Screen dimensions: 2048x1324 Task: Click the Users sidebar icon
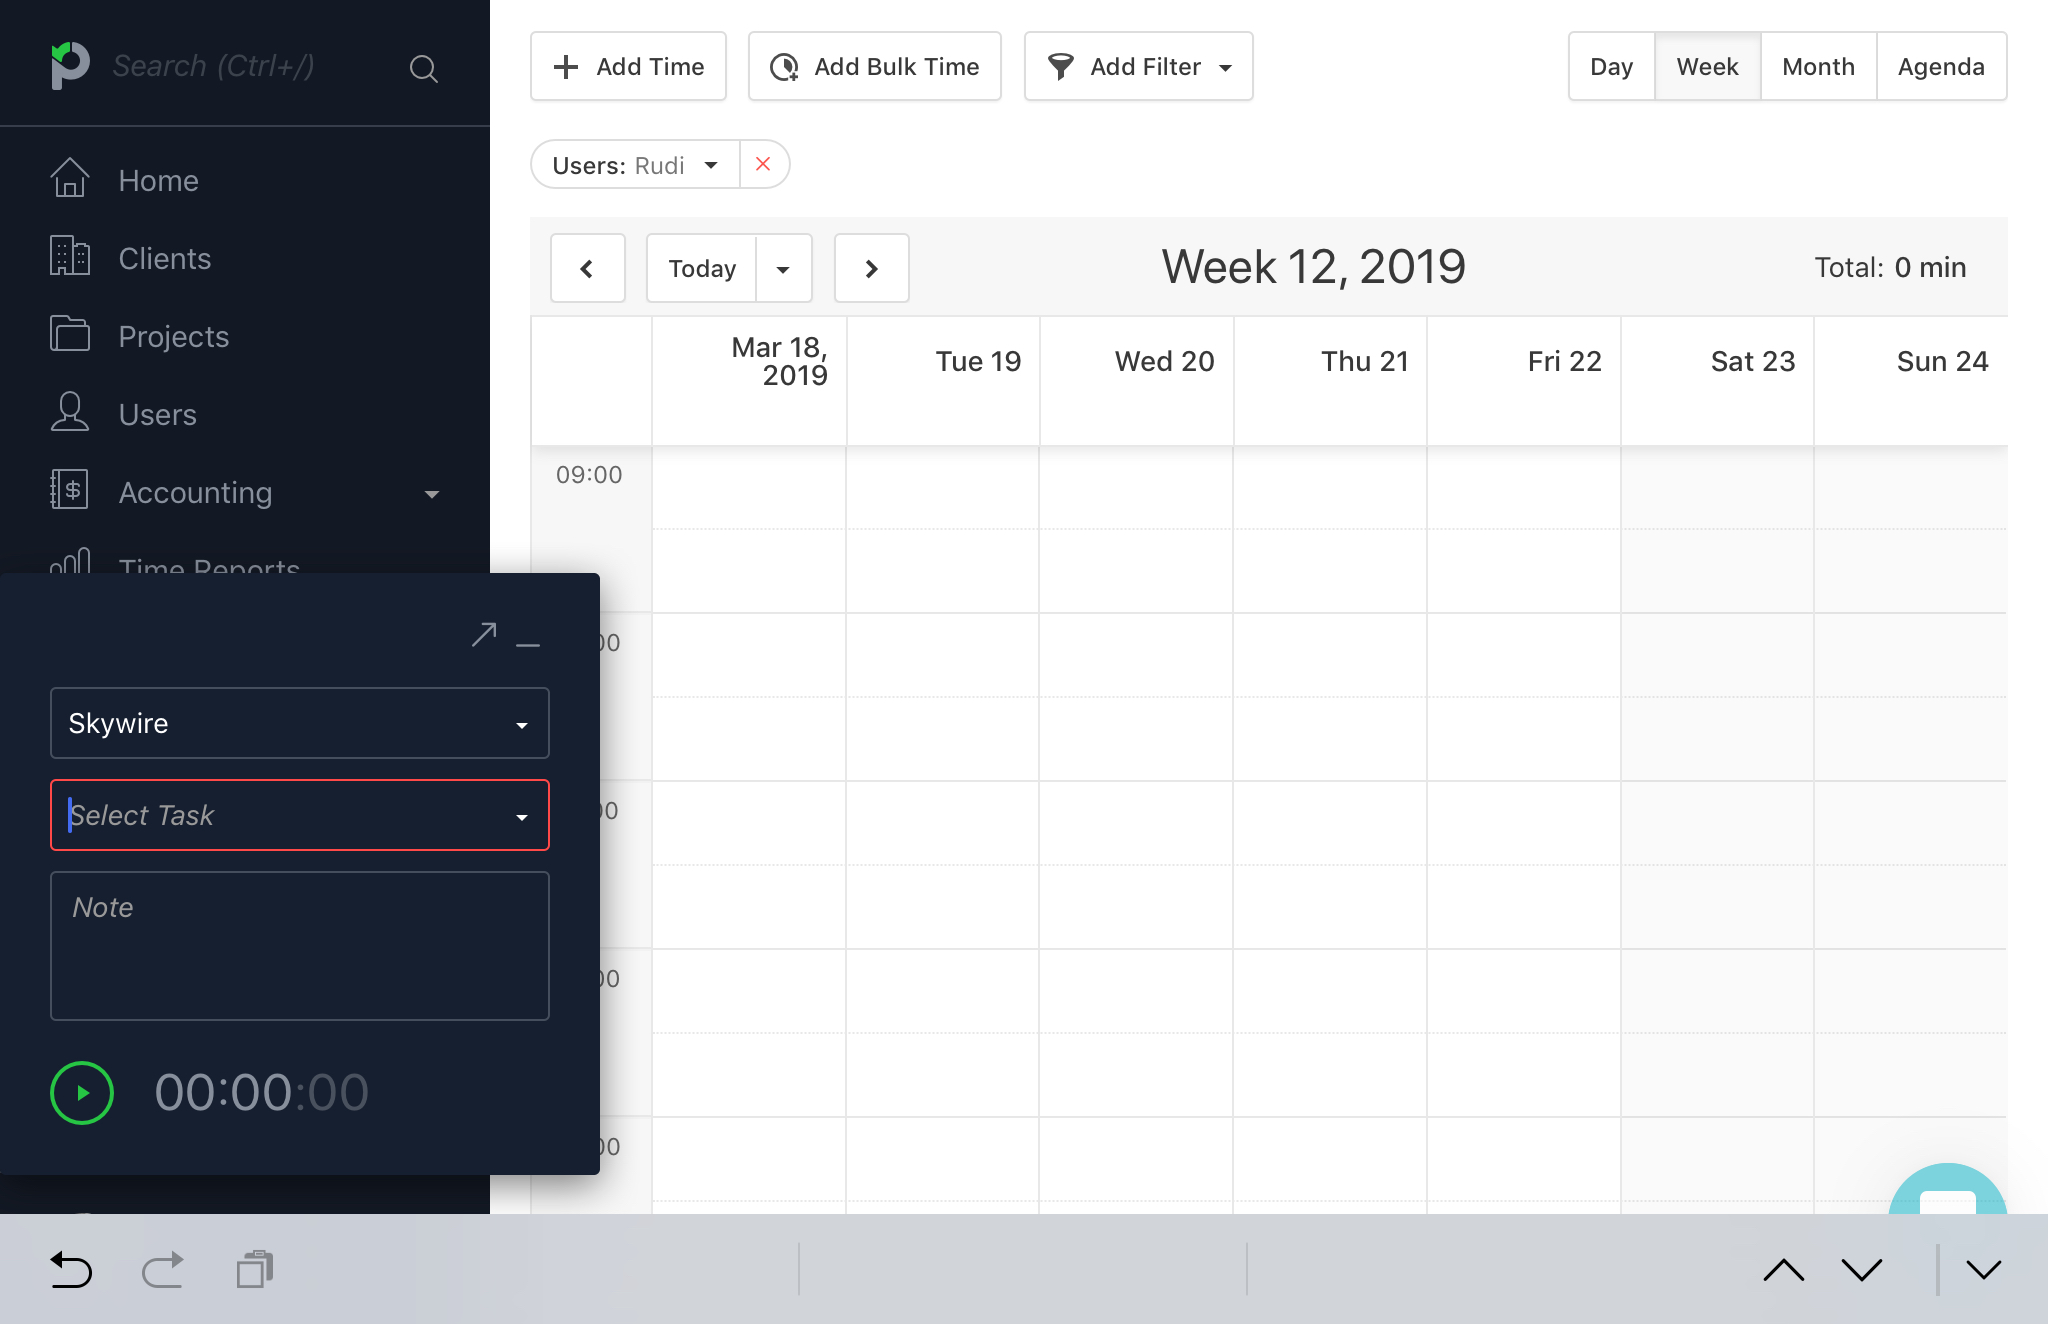point(69,415)
